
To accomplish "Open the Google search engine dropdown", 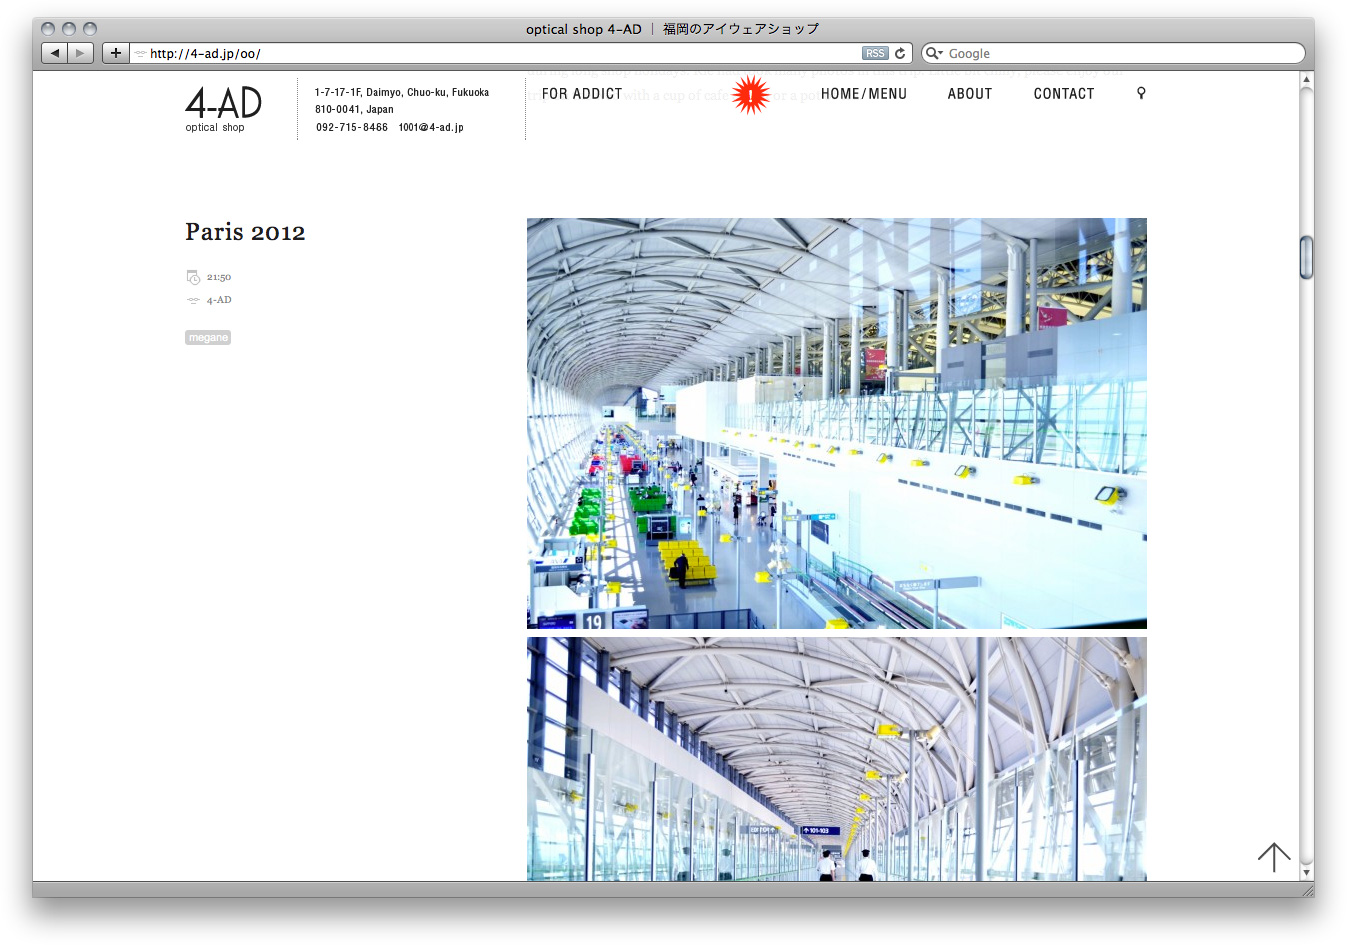I will point(933,54).
